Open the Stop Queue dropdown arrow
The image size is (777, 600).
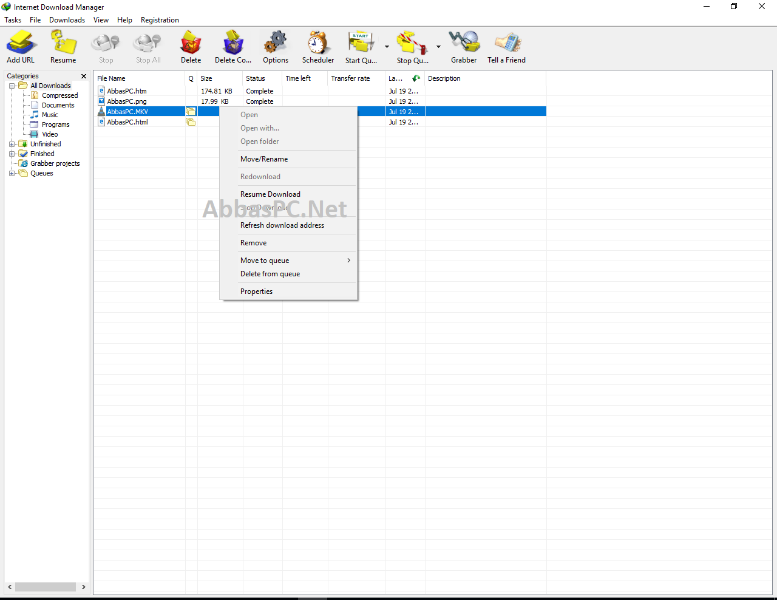coord(439,47)
